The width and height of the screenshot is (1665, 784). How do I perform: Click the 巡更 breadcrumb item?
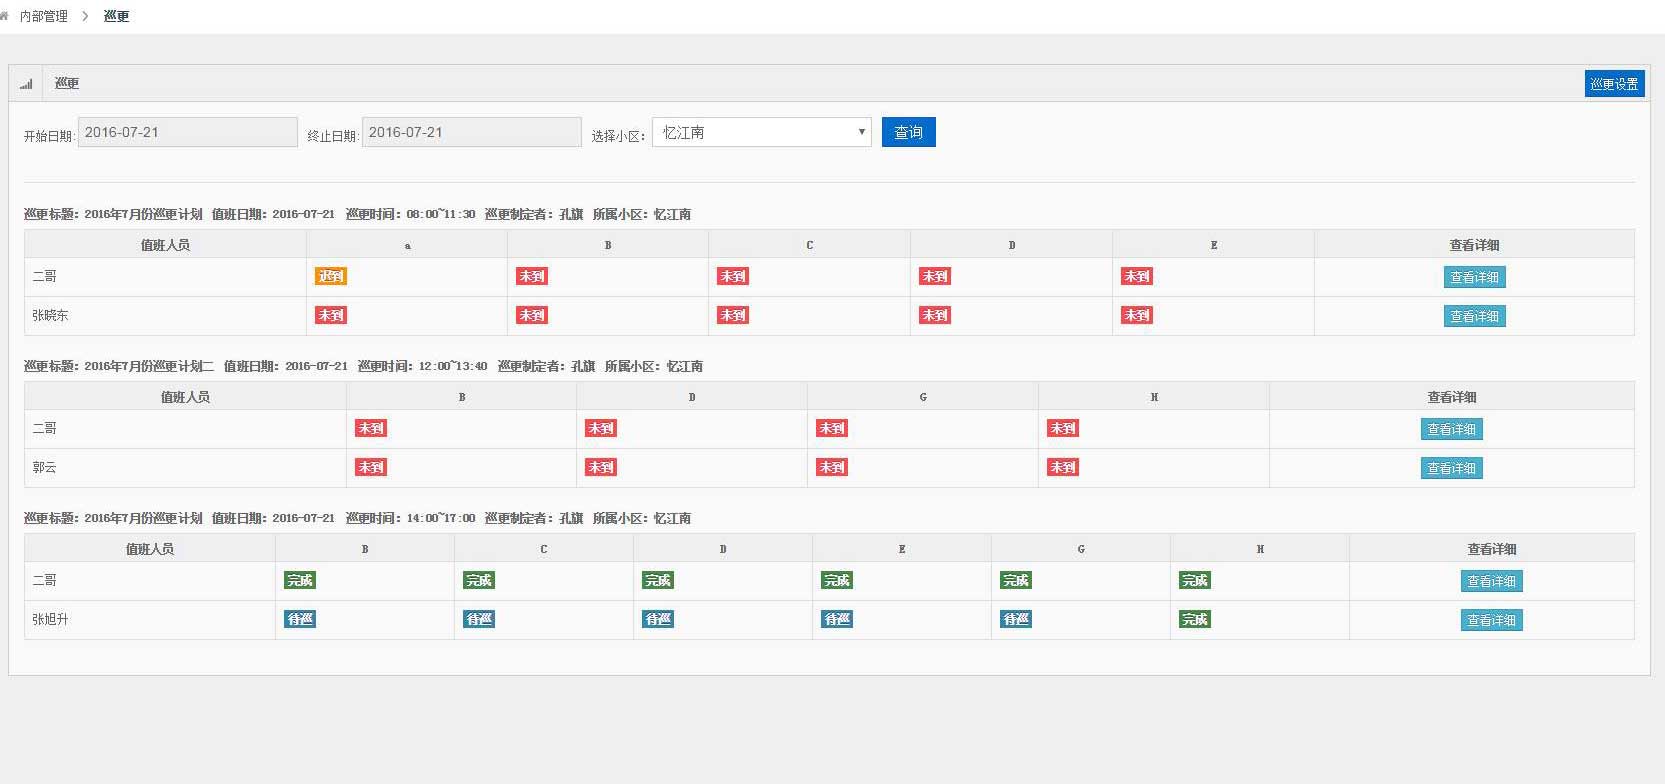click(x=117, y=16)
